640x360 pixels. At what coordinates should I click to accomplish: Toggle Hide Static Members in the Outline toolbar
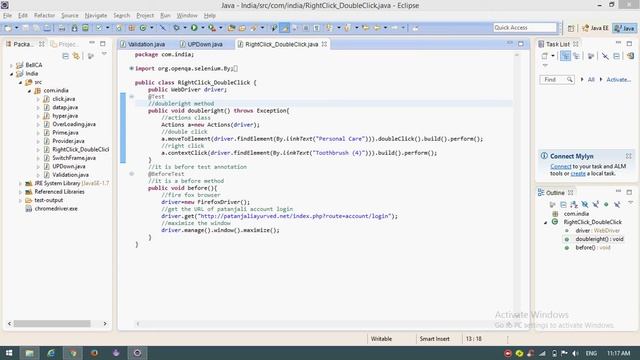click(596, 204)
